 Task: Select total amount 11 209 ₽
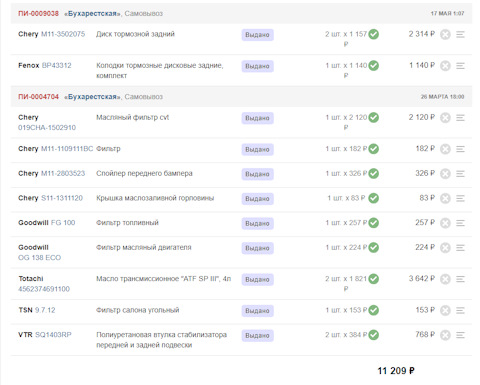pyautogui.click(x=396, y=371)
